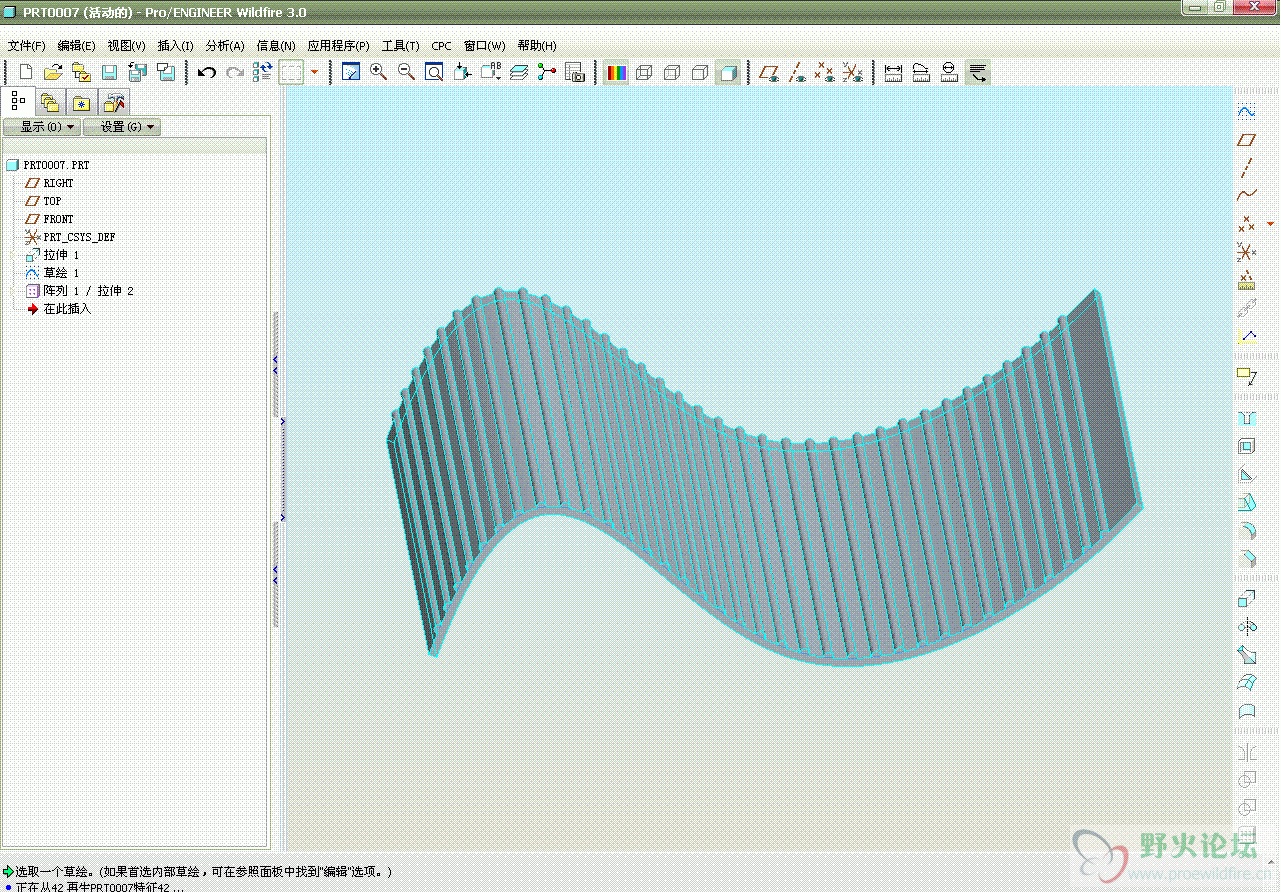
Task: Switch to the model tree tab
Action: (19, 101)
